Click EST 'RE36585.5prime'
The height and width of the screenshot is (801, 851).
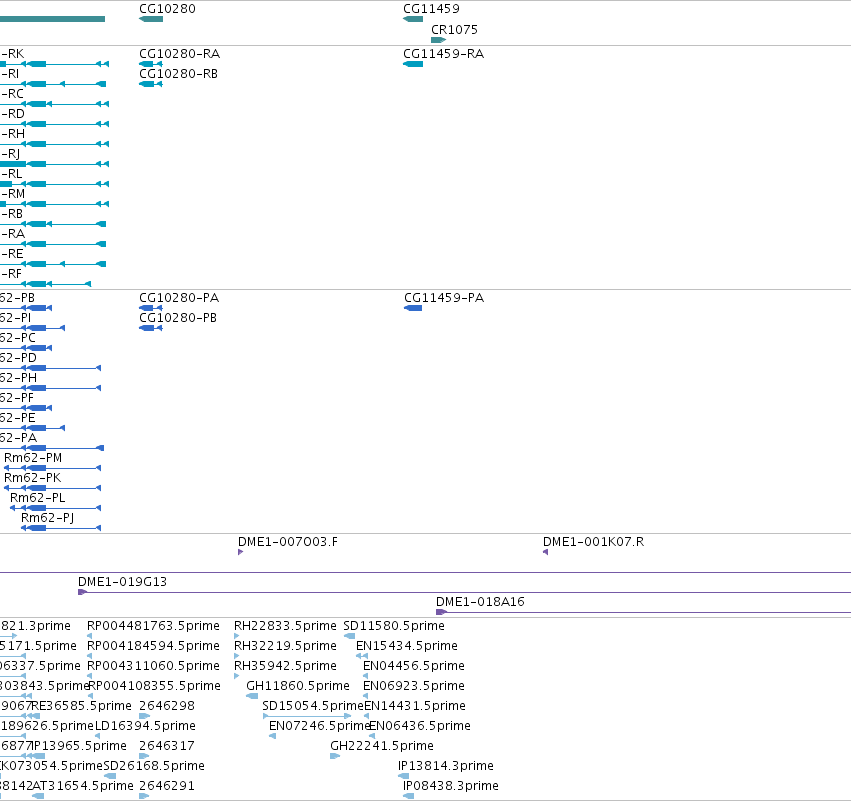pos(82,707)
